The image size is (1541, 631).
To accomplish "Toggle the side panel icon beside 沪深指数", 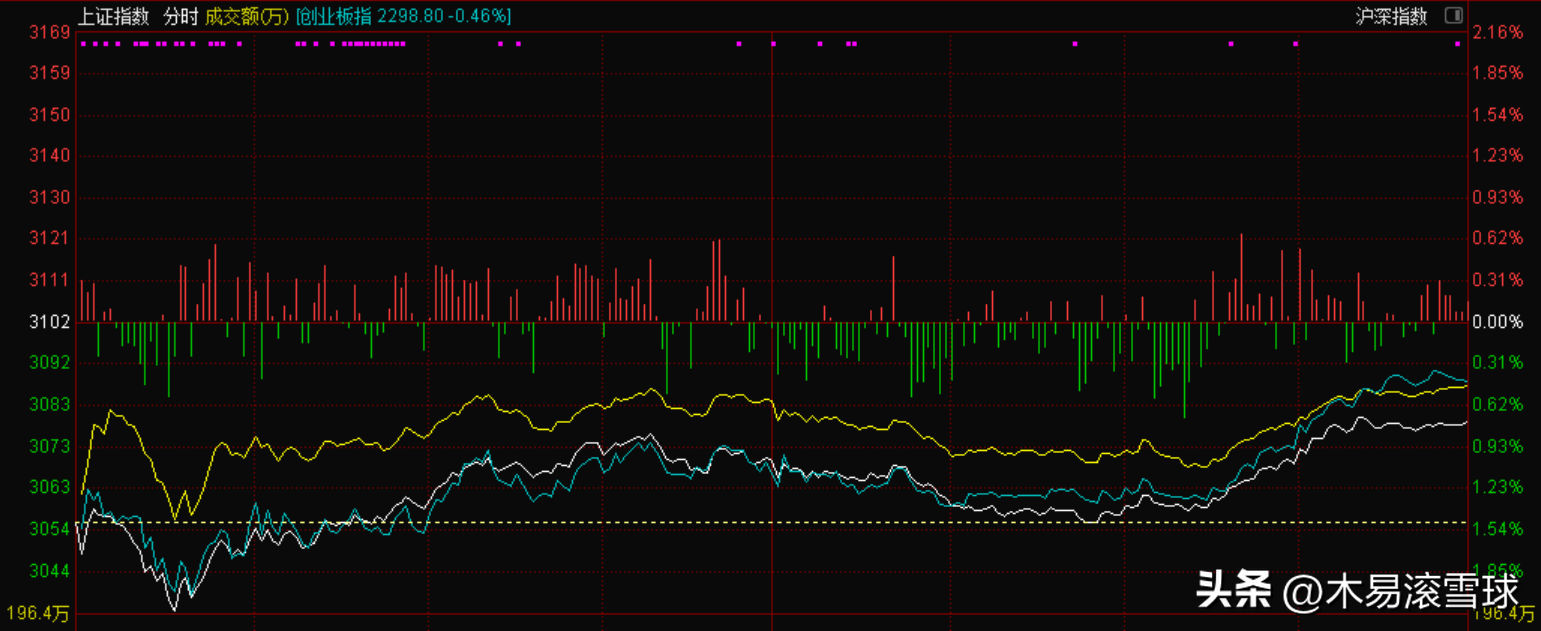I will click(x=1453, y=16).
